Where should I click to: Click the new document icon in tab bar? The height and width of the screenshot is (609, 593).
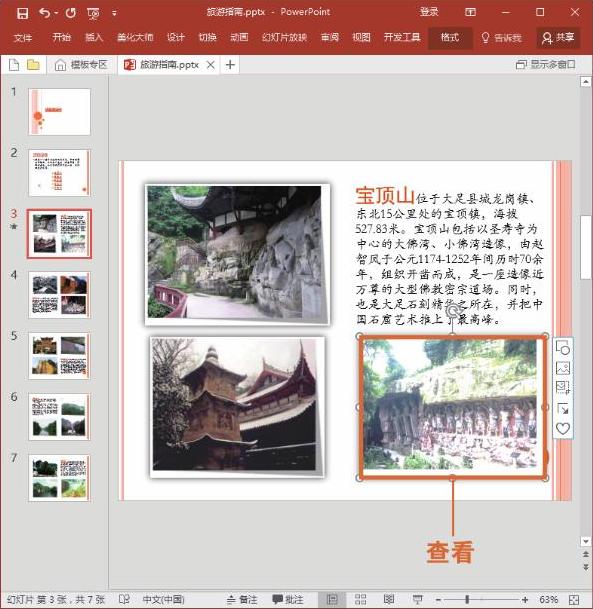[x=14, y=64]
